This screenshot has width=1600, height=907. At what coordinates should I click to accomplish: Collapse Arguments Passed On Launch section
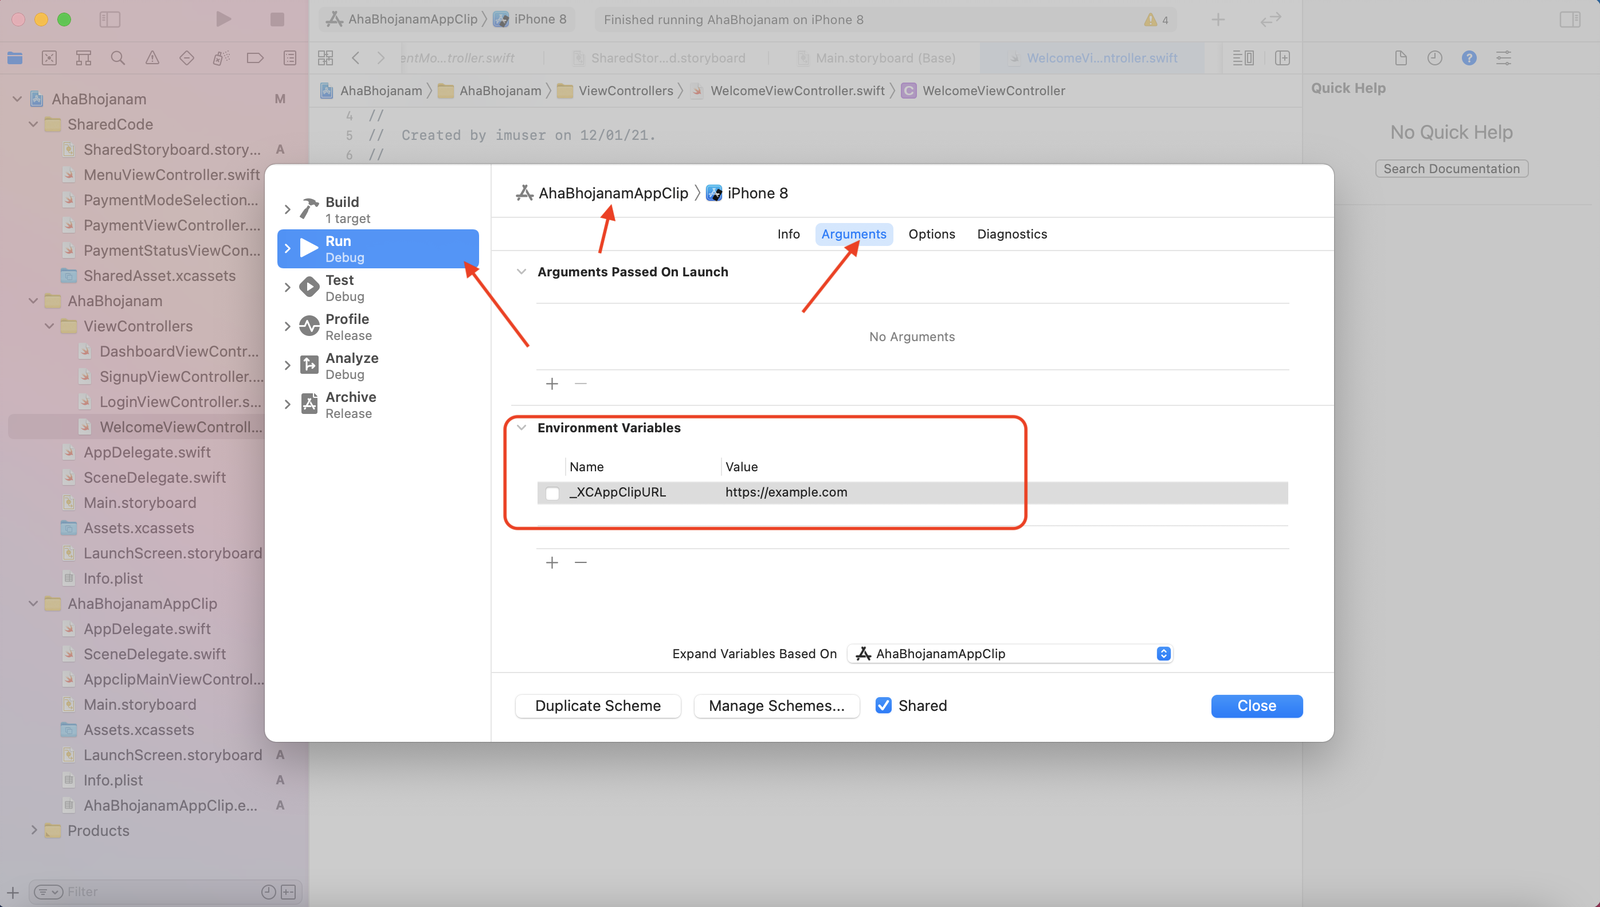coord(521,272)
